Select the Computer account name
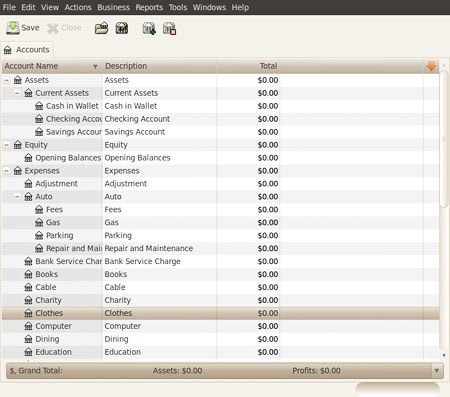The height and width of the screenshot is (397, 450). [53, 326]
